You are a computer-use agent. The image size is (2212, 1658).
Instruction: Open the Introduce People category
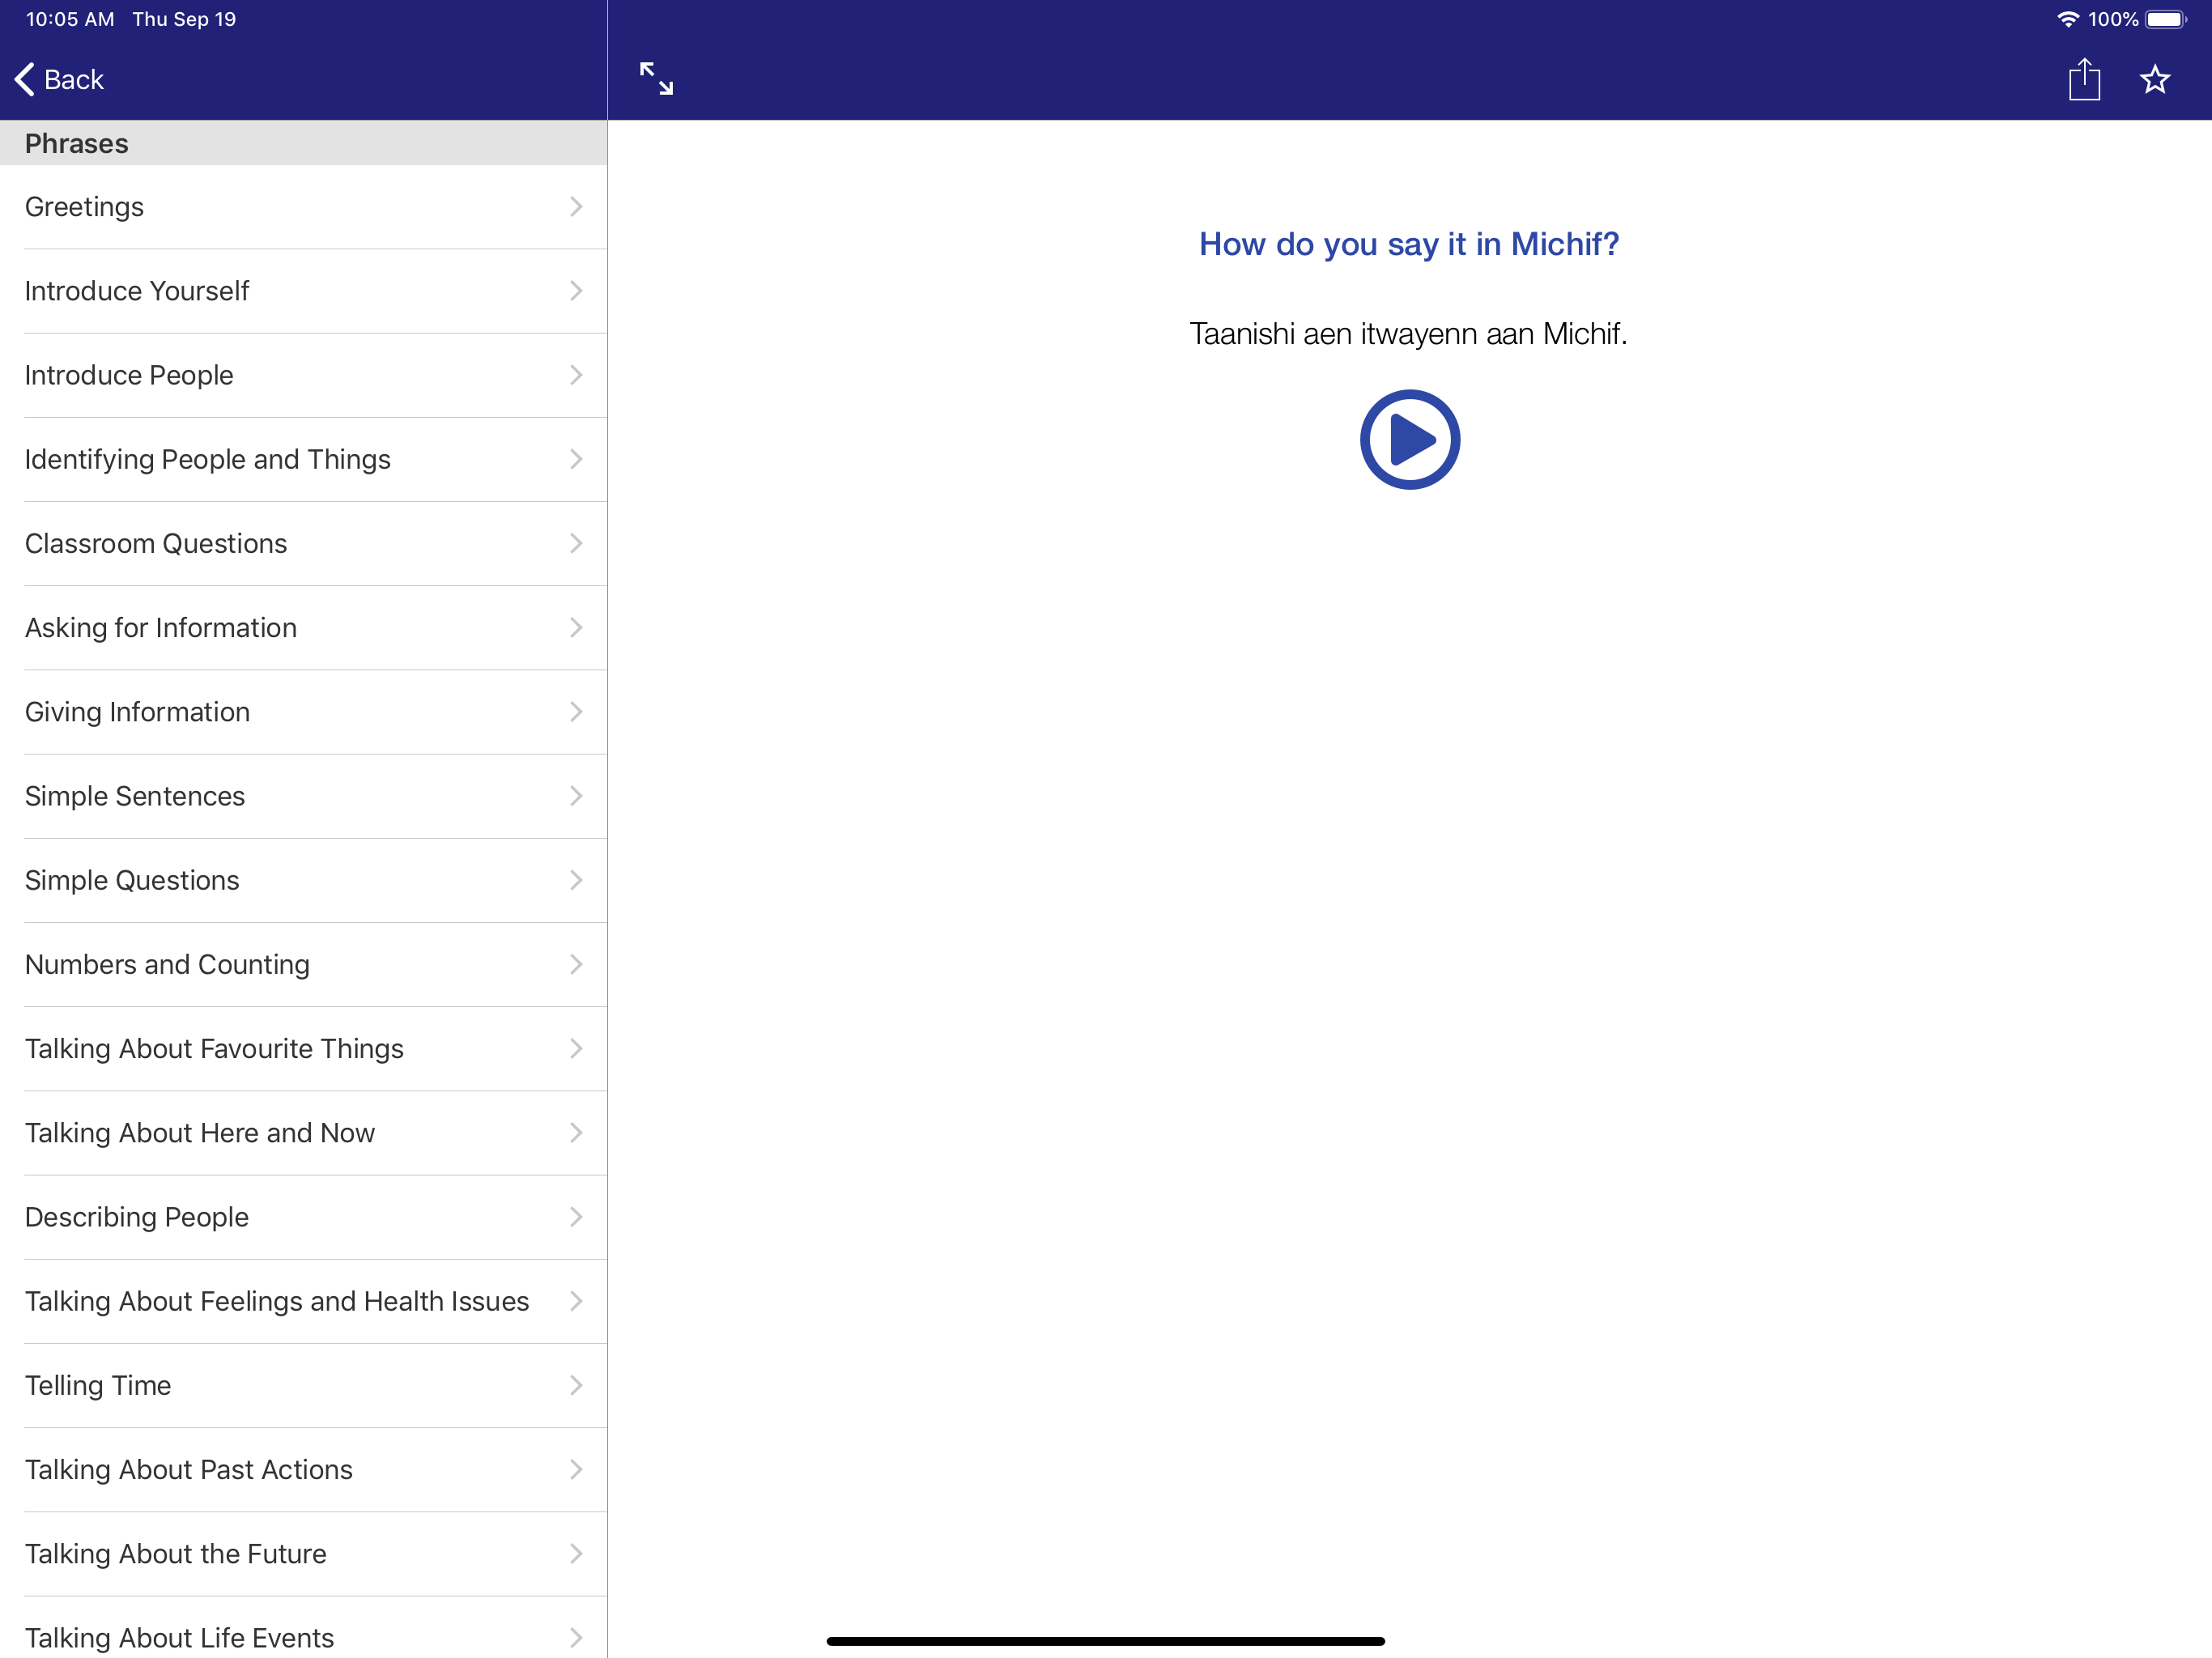tap(303, 375)
